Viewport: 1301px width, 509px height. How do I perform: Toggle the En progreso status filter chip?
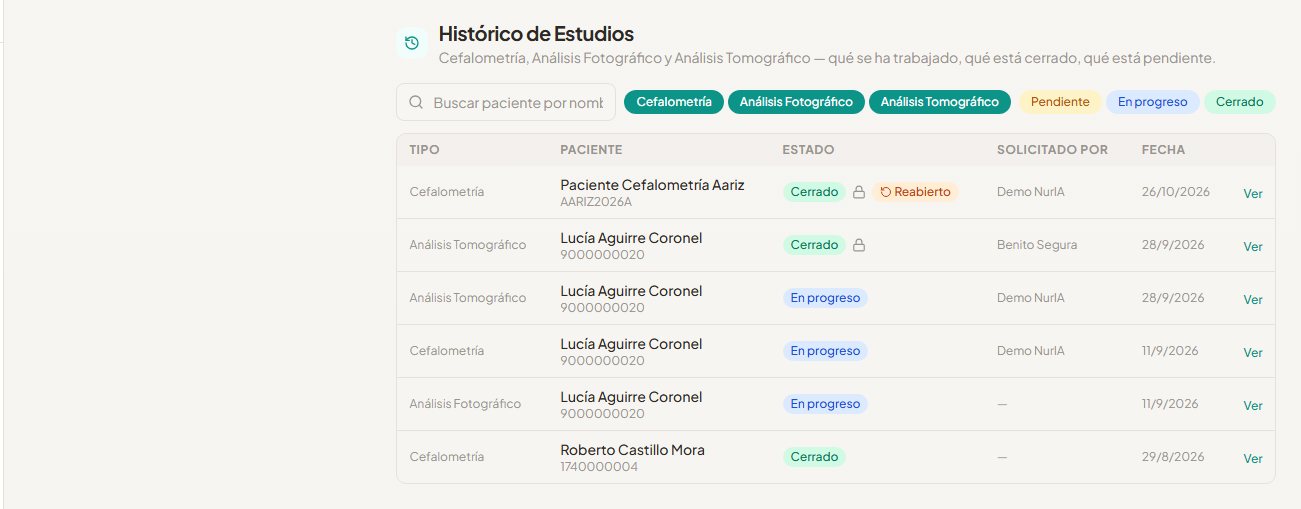[1152, 102]
